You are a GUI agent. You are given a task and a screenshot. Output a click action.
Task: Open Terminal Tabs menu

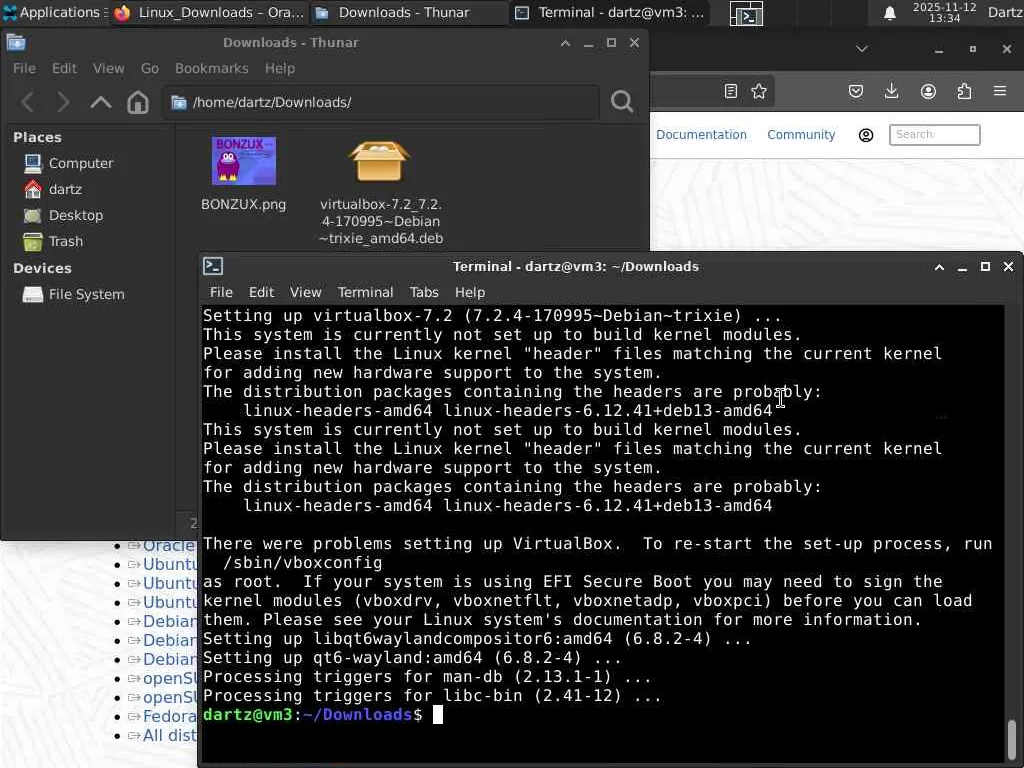tap(424, 293)
